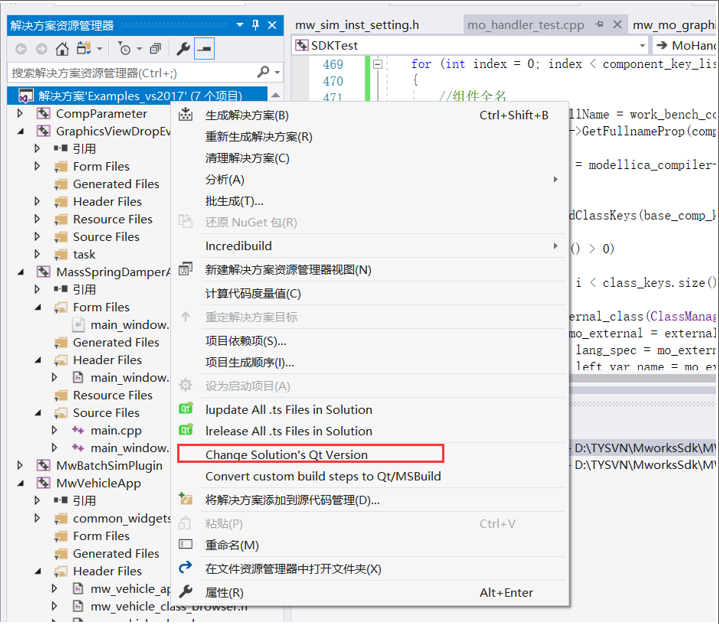This screenshot has width=719, height=624.
Task: Choose 重新生成解决方案(R) menu entry
Action: point(371,137)
